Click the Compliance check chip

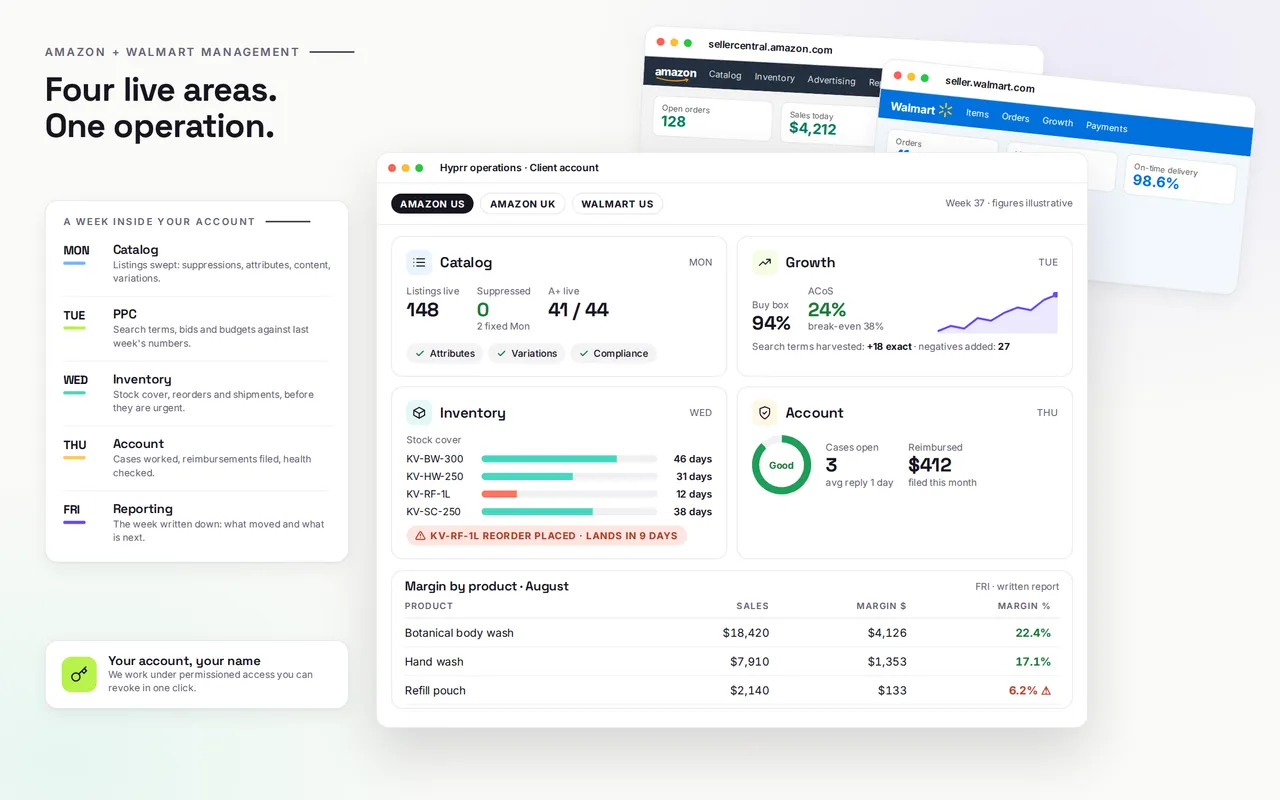(614, 353)
